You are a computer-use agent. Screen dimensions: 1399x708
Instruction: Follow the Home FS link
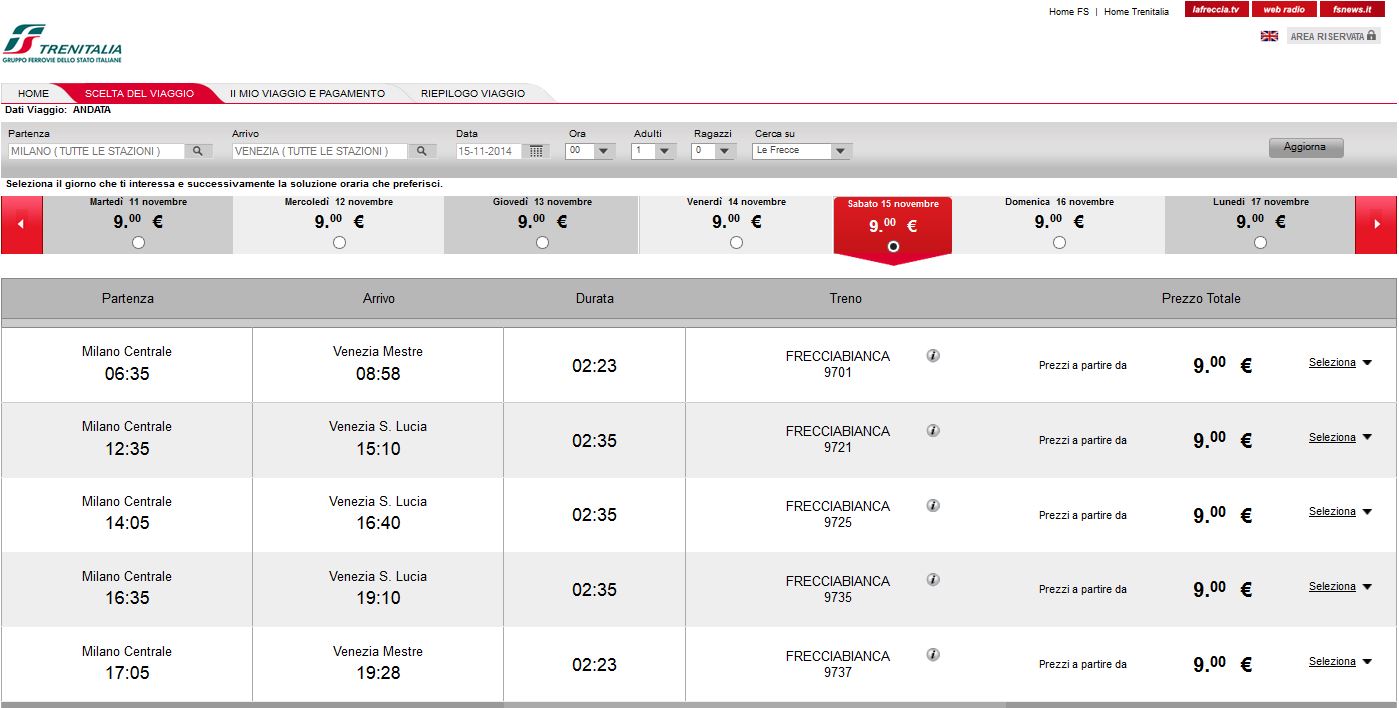coord(1069,12)
